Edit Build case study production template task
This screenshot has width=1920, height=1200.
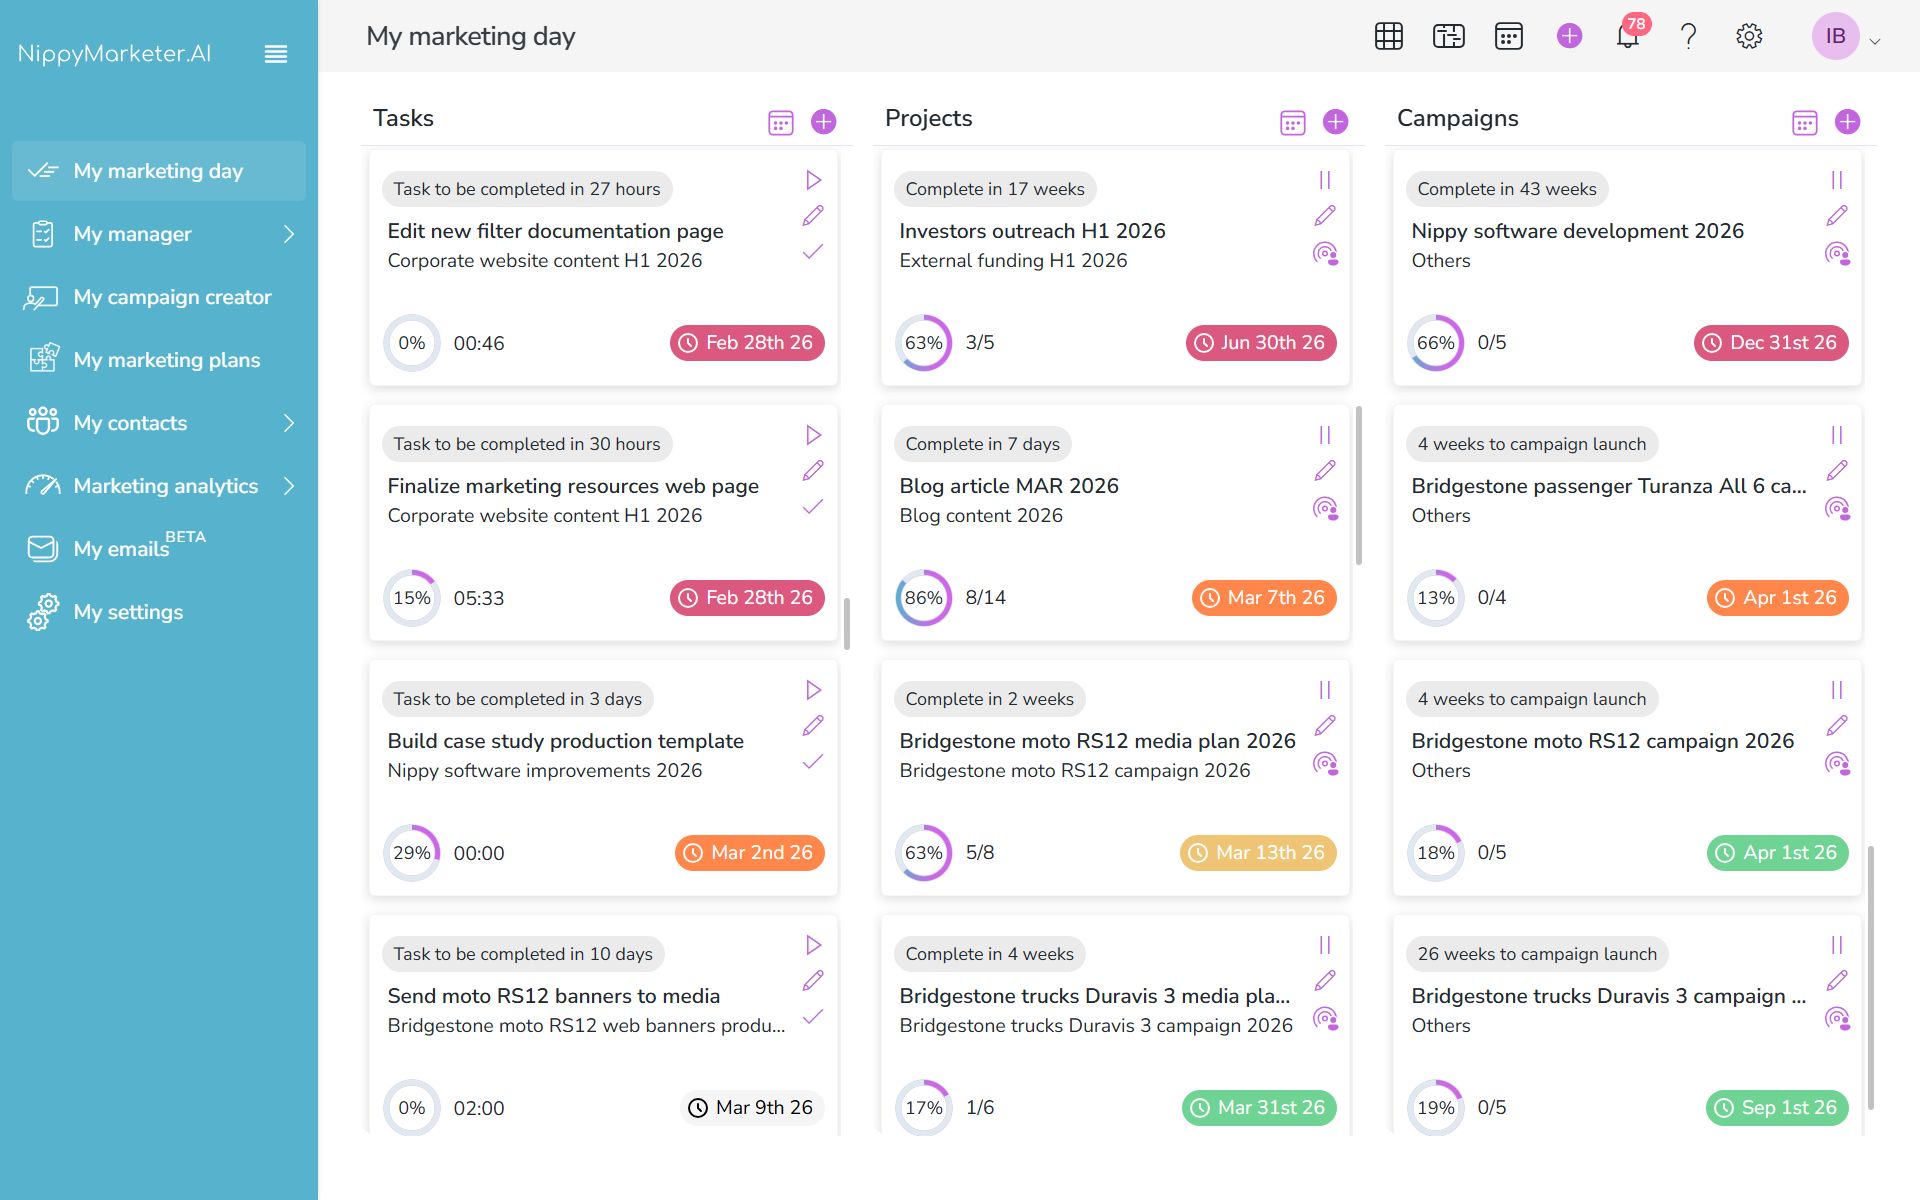click(x=813, y=725)
